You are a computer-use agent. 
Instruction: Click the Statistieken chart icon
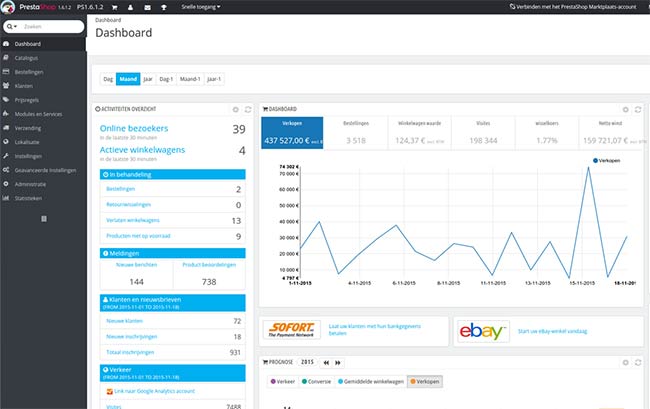tap(6, 198)
